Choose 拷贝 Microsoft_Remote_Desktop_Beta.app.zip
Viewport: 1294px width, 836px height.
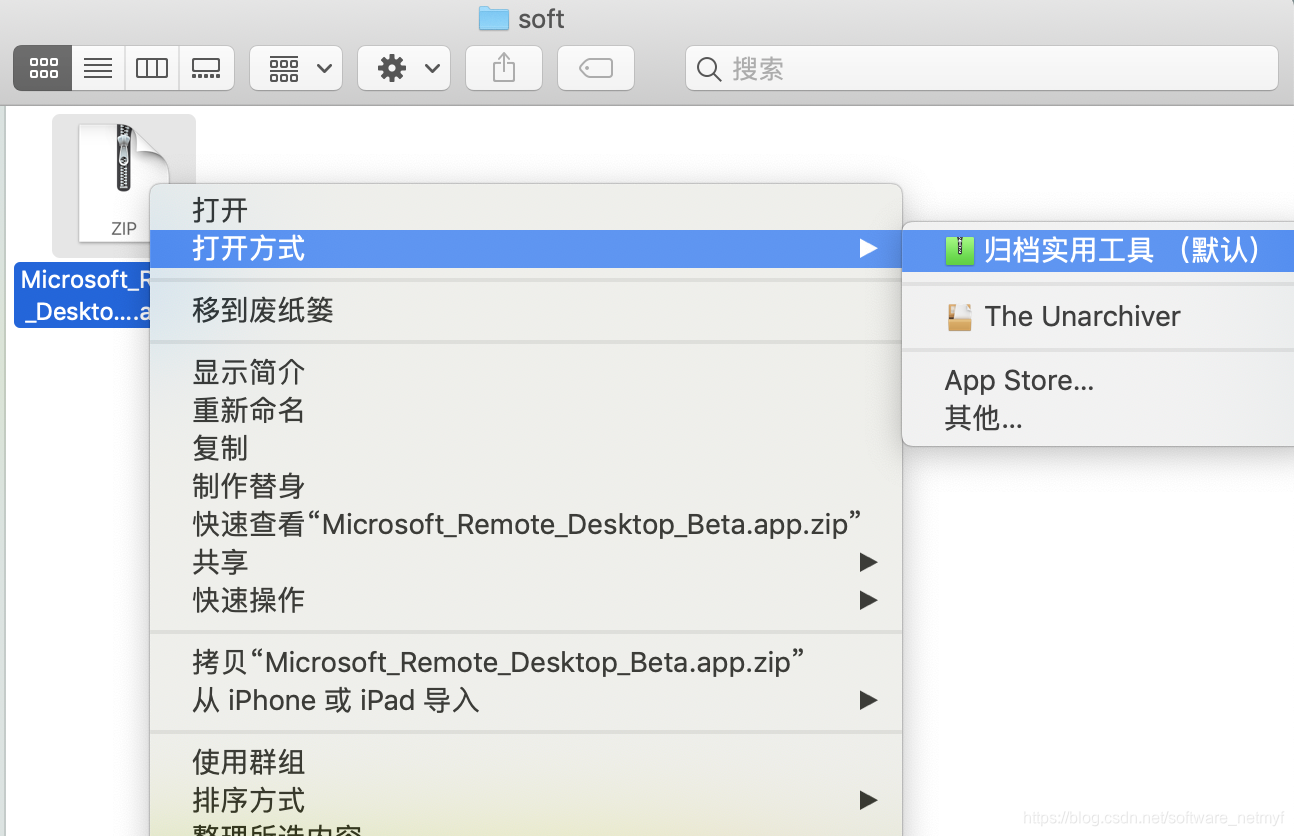pos(526,662)
